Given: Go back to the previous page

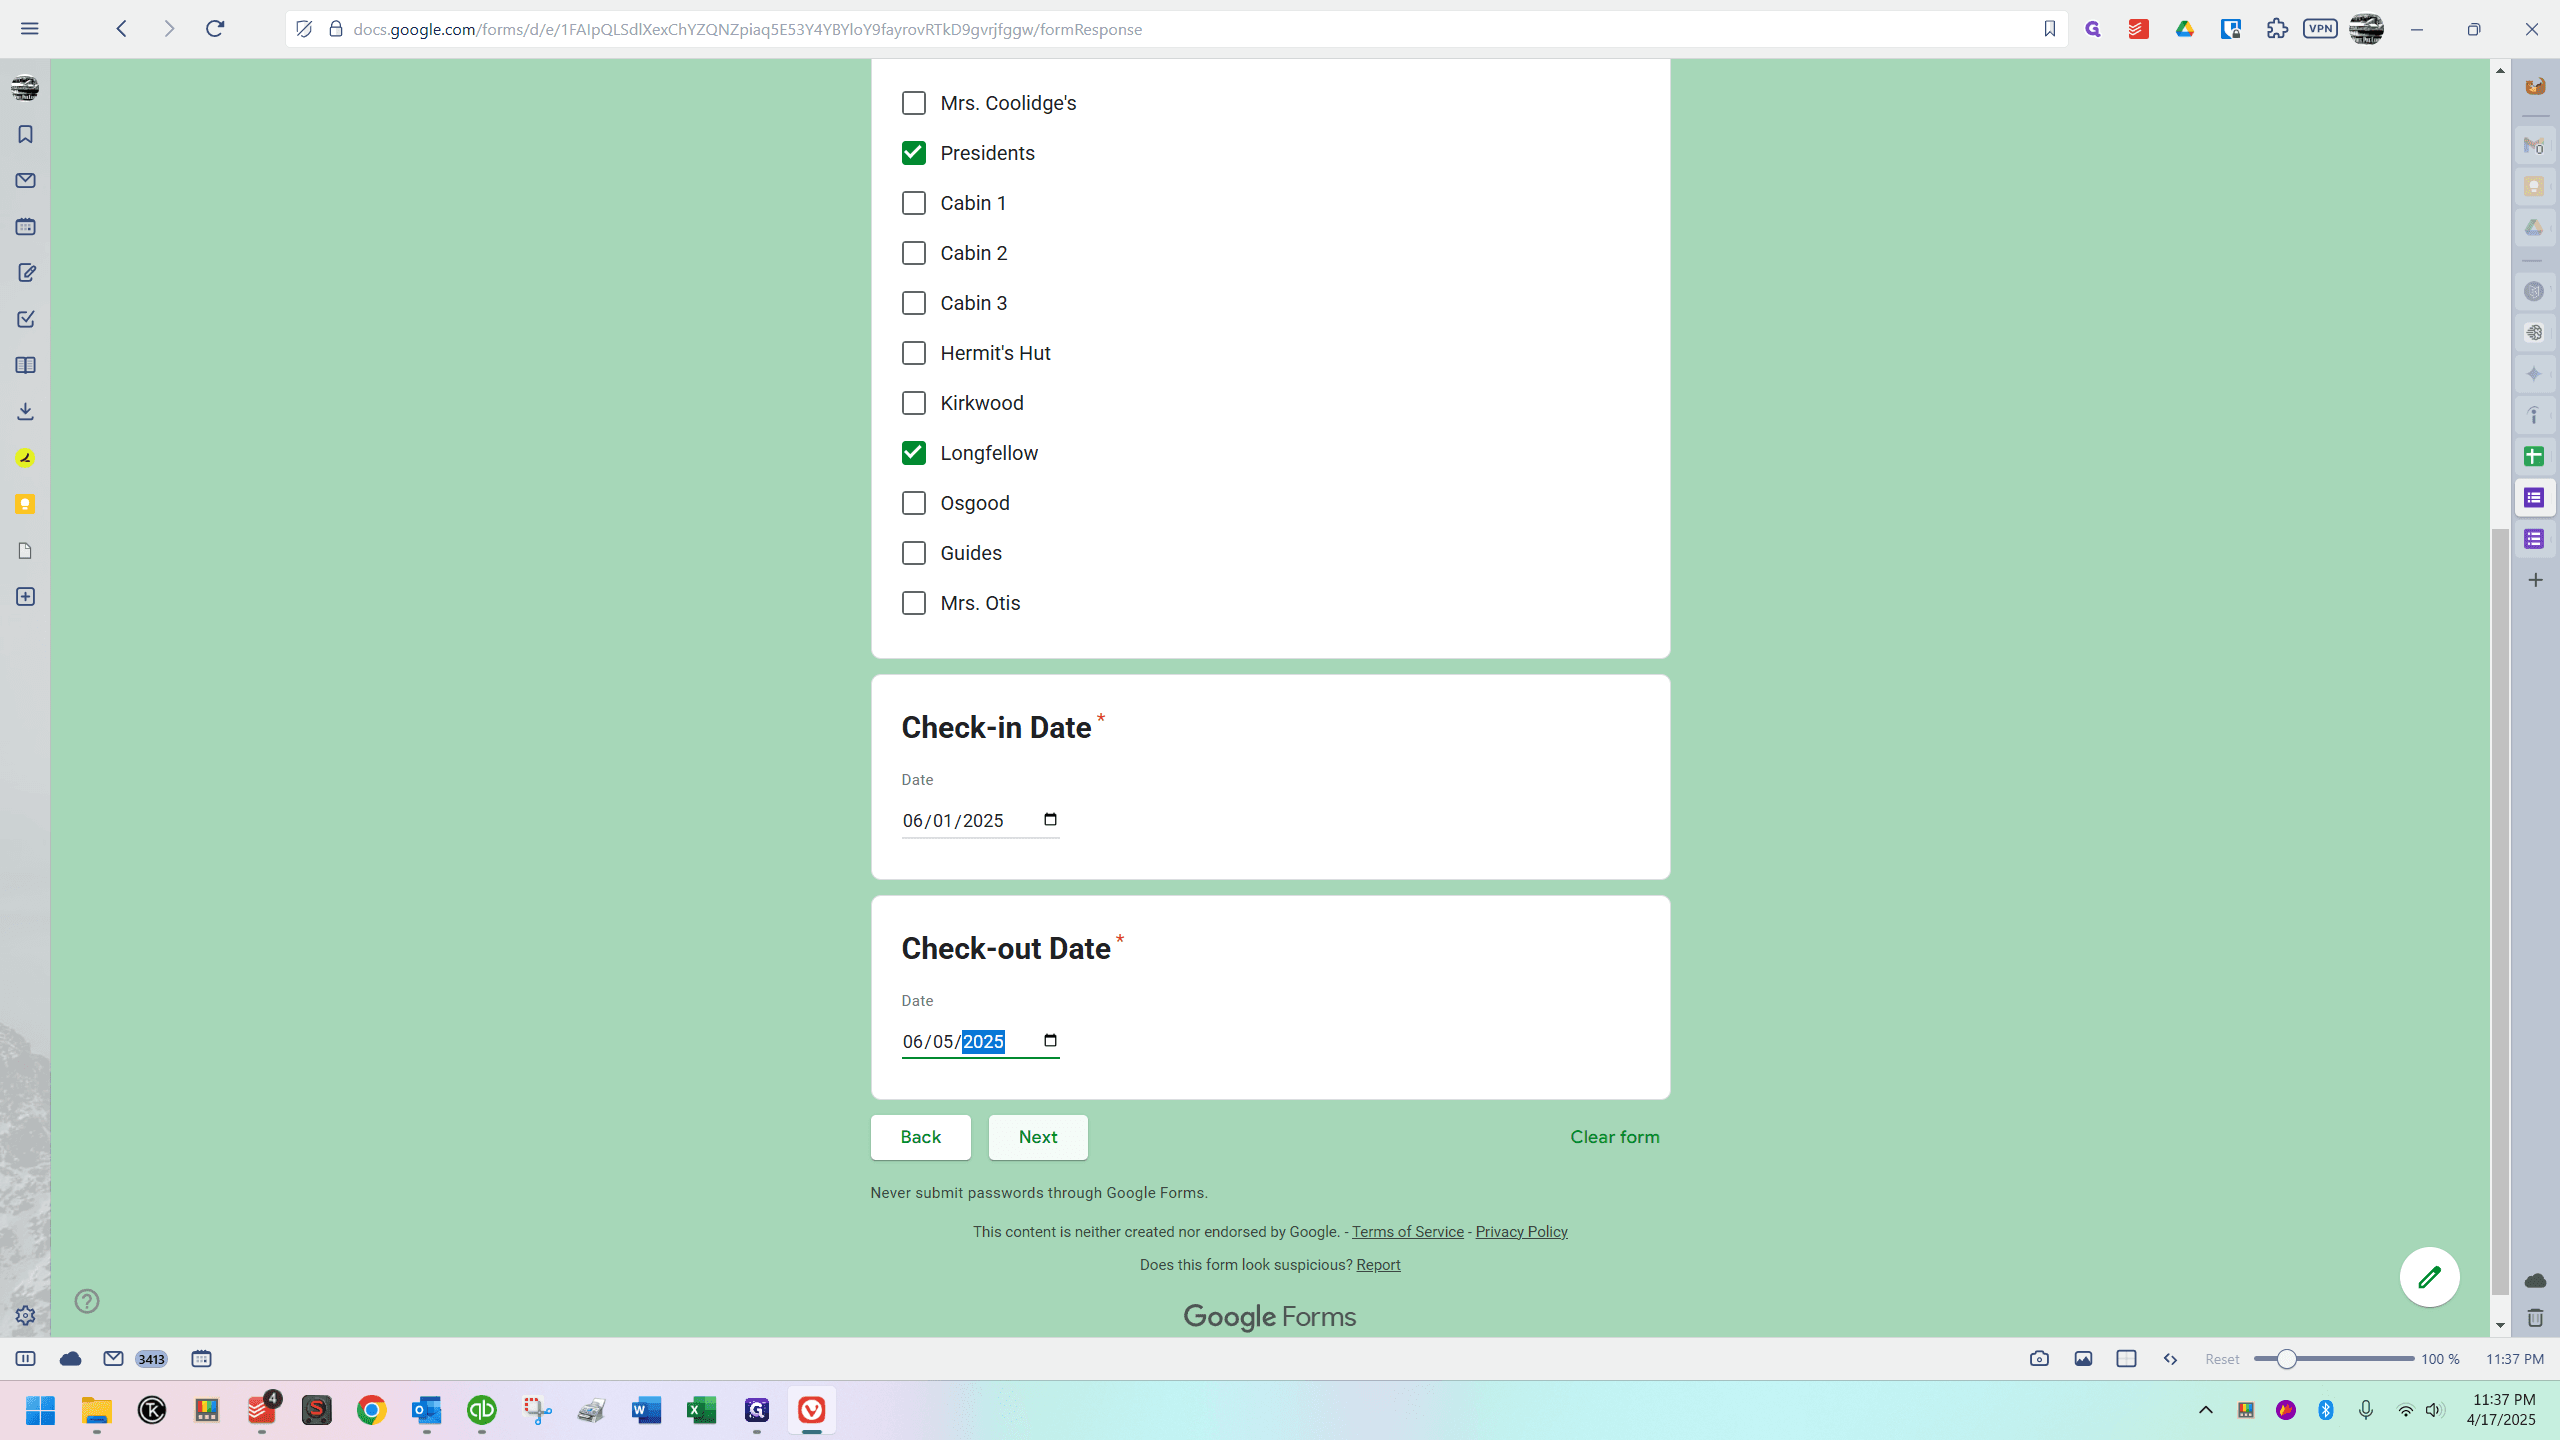Looking at the screenshot, I should point(122,29).
